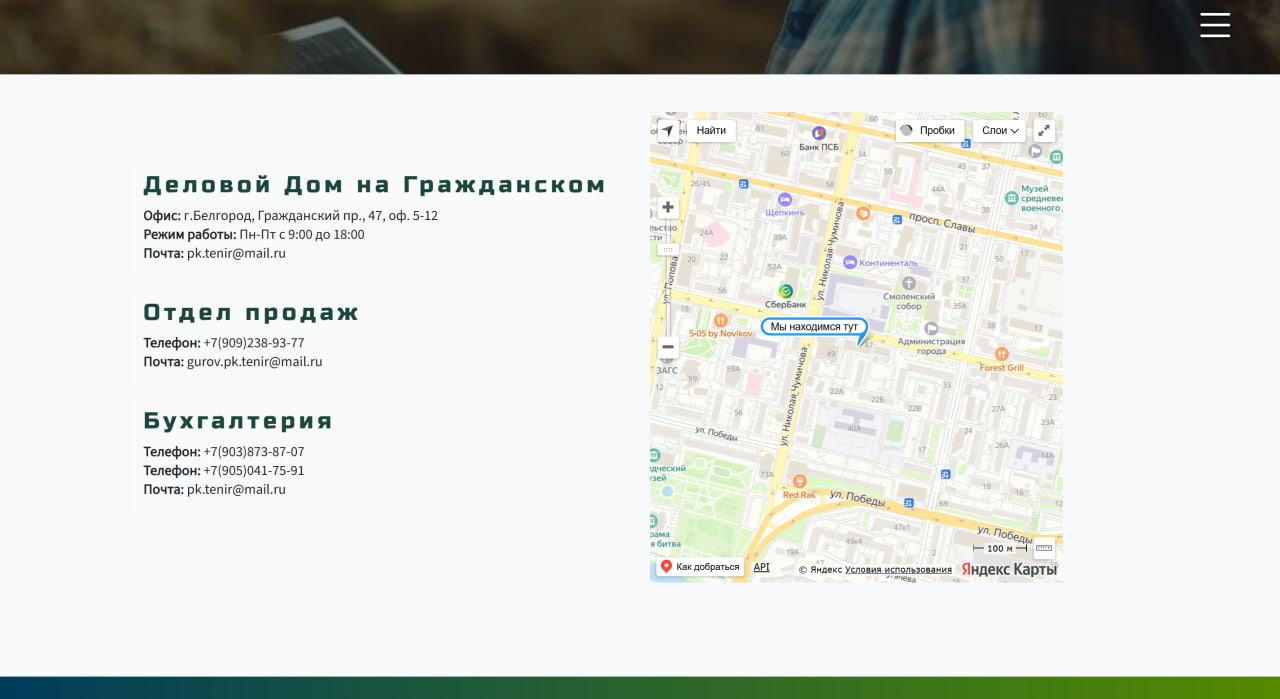Click the office address line text
The image size is (1280, 699).
click(x=291, y=216)
